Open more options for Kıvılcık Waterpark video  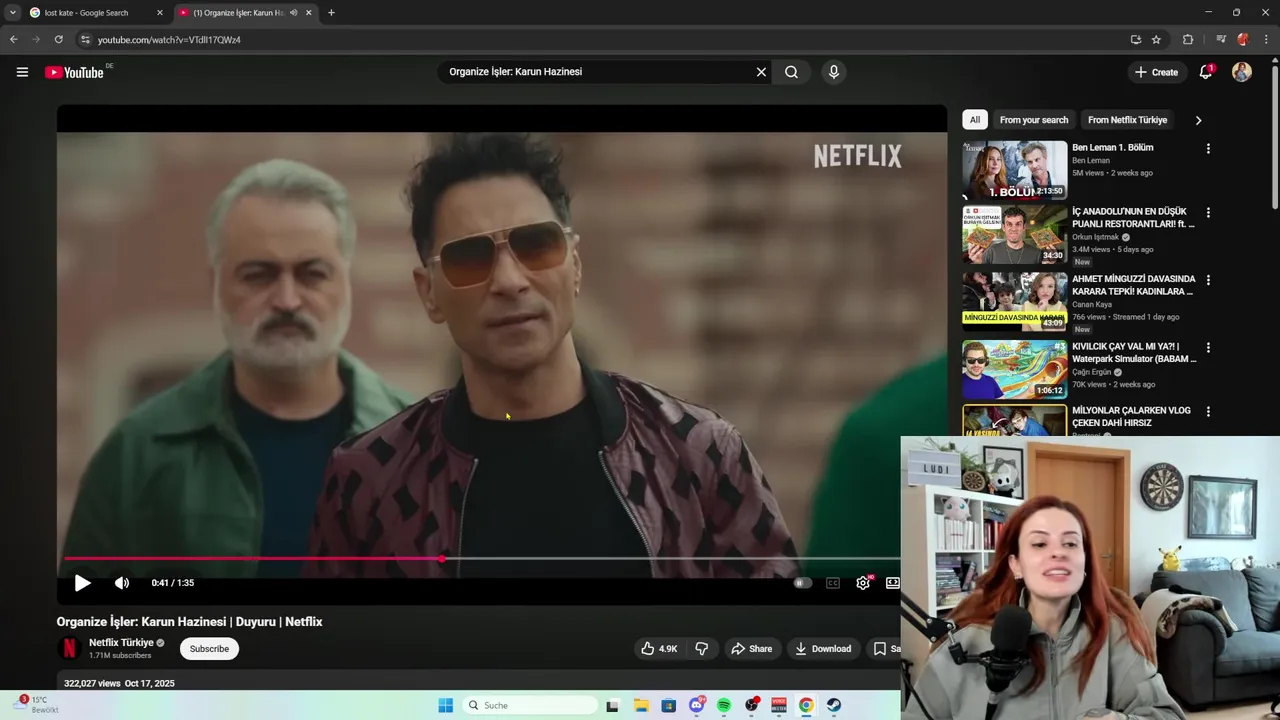1208,347
